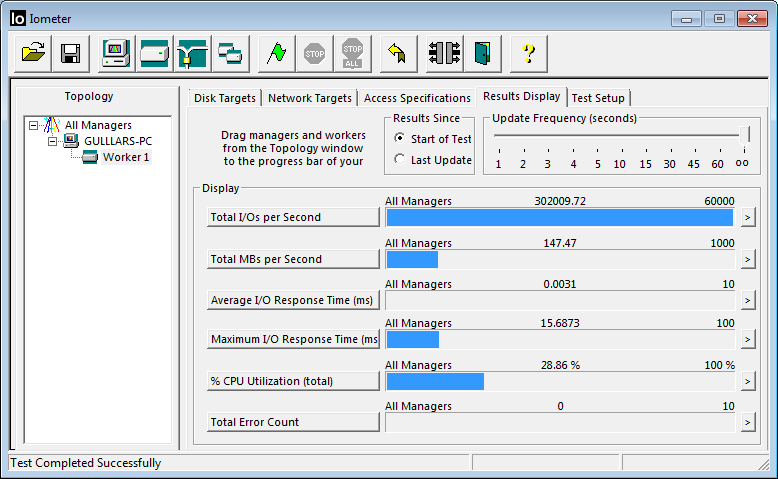
Task: Click the Update Frequency slider thumb
Action: (744, 135)
